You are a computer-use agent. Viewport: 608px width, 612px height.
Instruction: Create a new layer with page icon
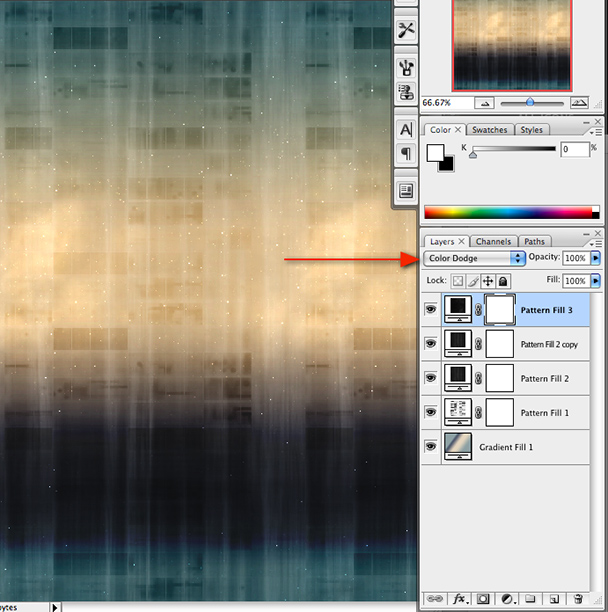pyautogui.click(x=554, y=599)
